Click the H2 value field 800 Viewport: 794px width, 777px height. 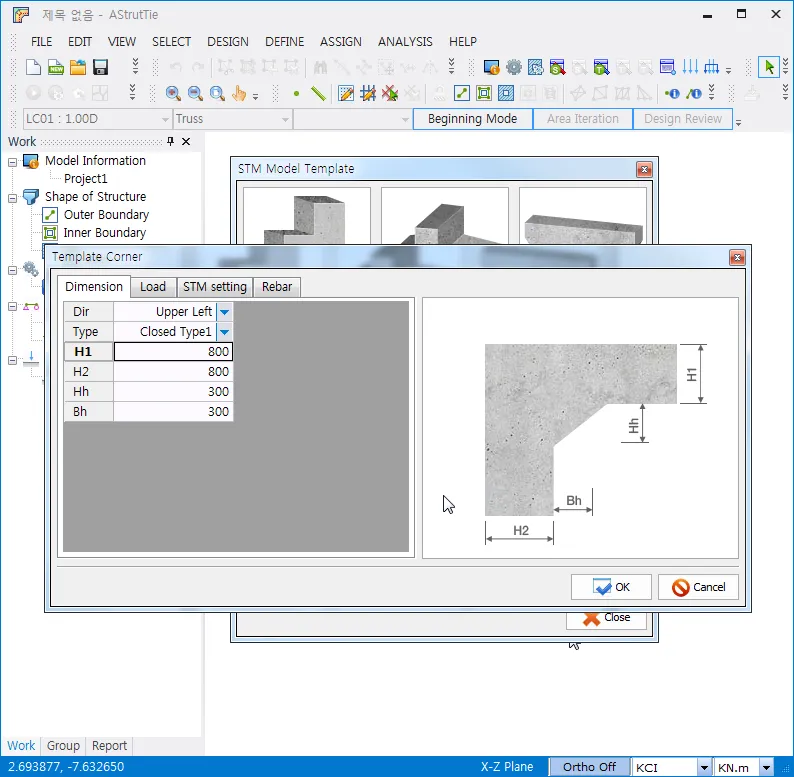[x=173, y=372]
